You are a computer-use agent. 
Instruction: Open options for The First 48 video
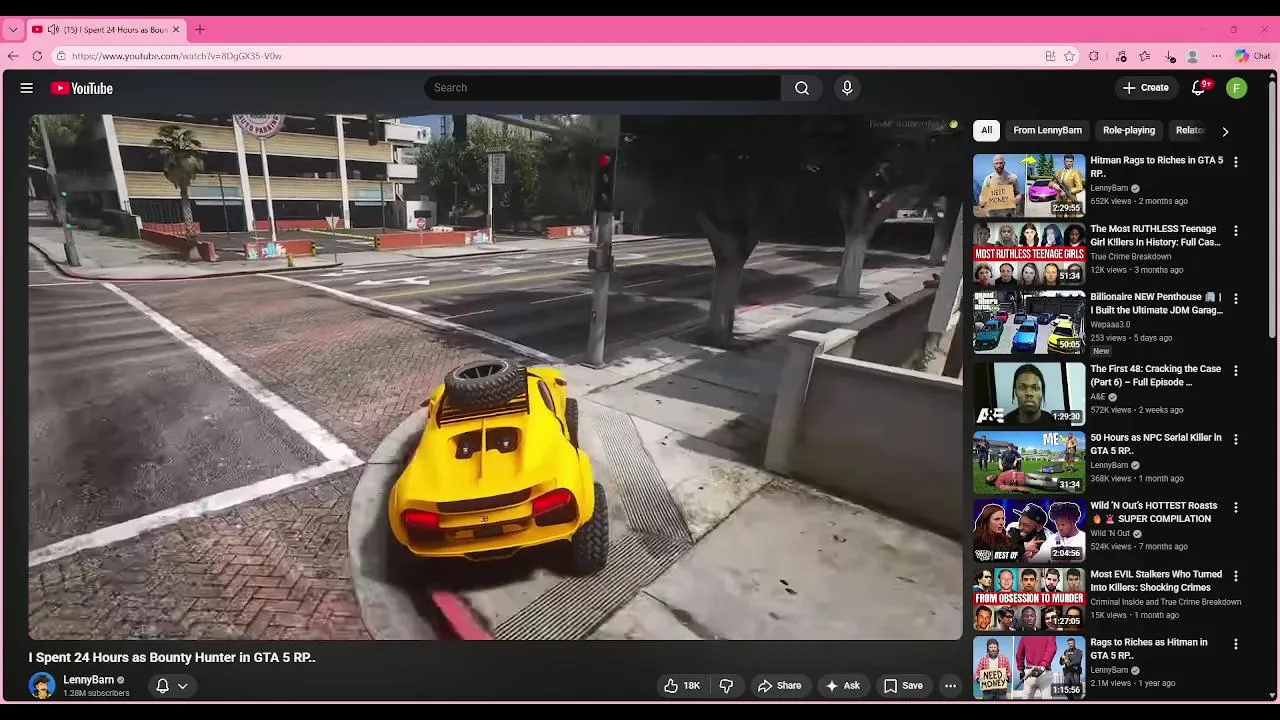(1236, 371)
